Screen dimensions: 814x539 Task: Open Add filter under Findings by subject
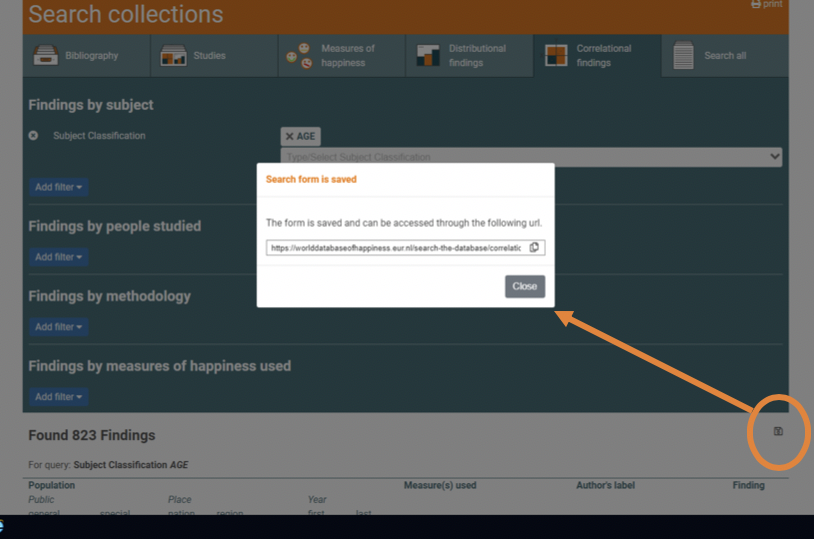pyautogui.click(x=60, y=187)
